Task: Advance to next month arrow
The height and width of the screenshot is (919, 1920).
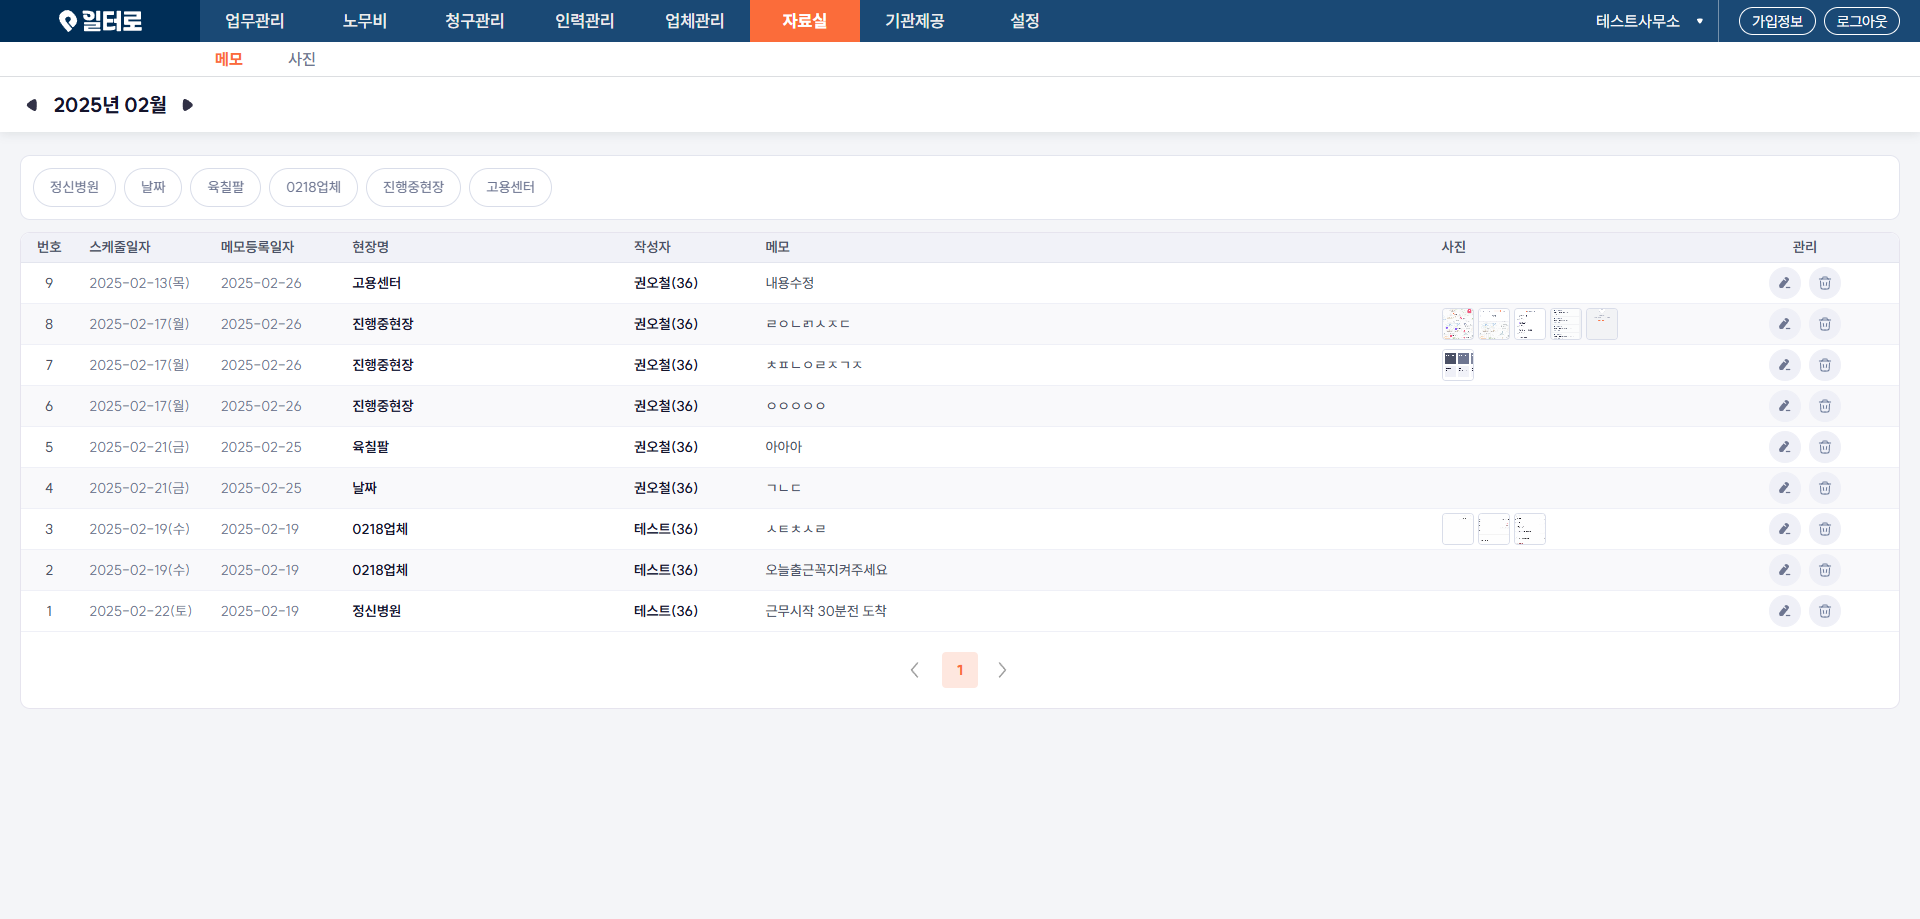Action: [187, 105]
